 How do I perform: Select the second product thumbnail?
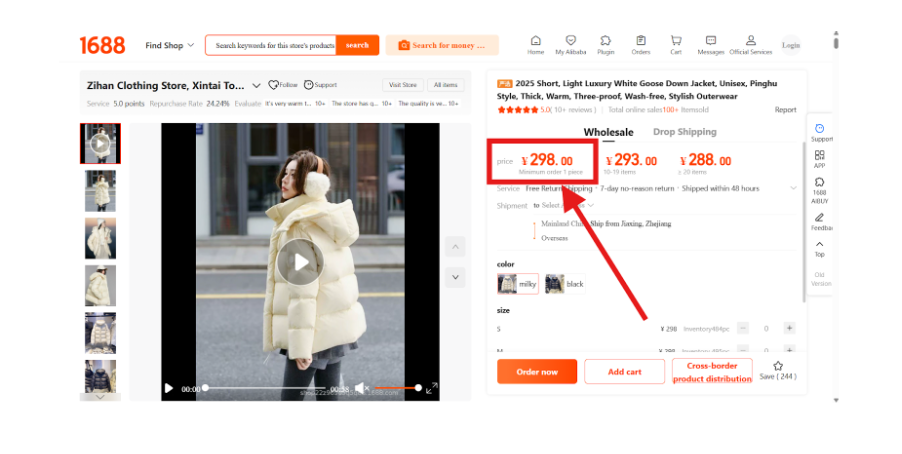tap(100, 190)
